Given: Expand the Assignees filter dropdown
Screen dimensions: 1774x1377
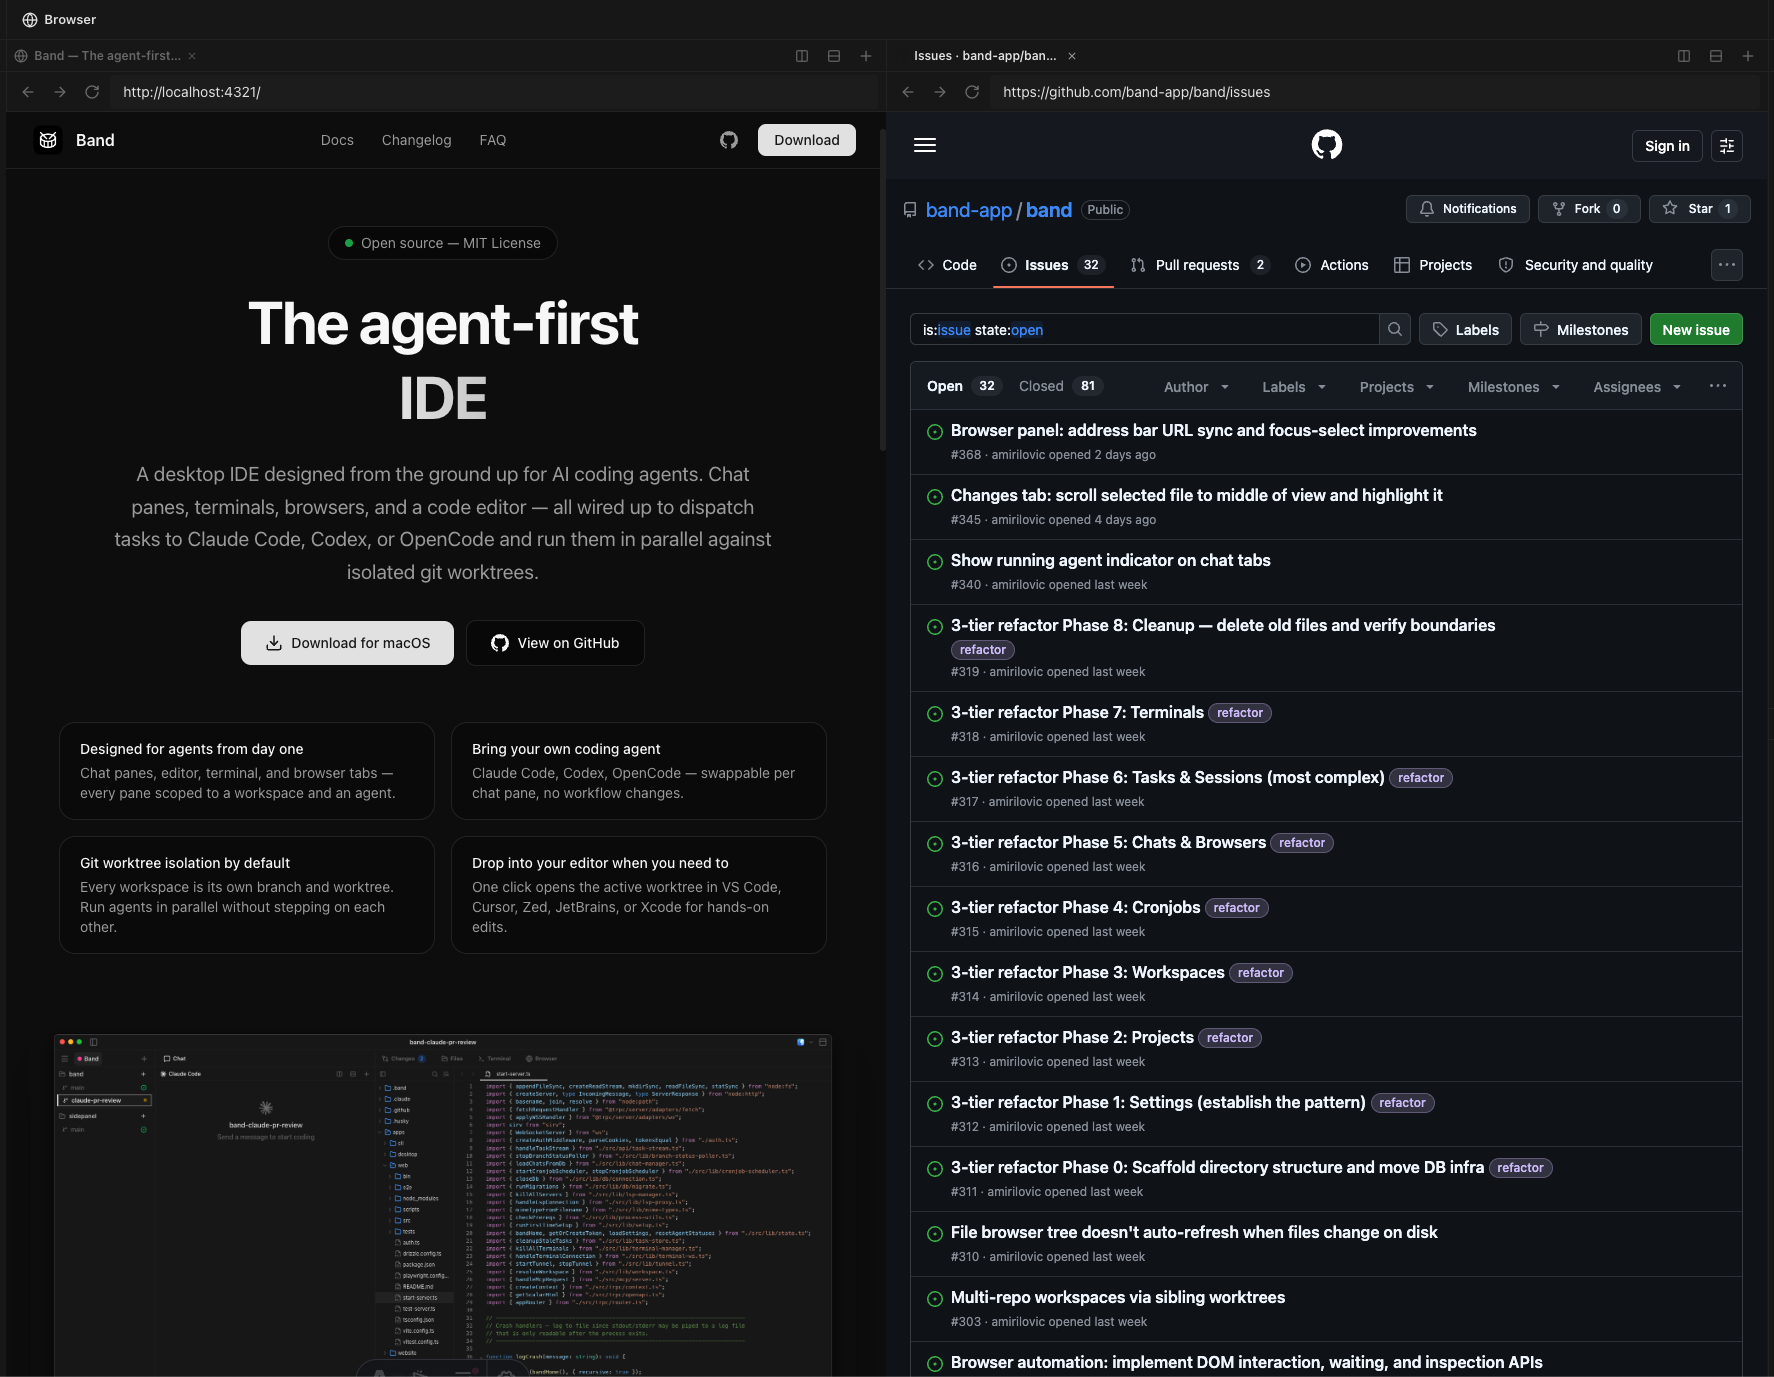Looking at the screenshot, I should pos(1637,387).
